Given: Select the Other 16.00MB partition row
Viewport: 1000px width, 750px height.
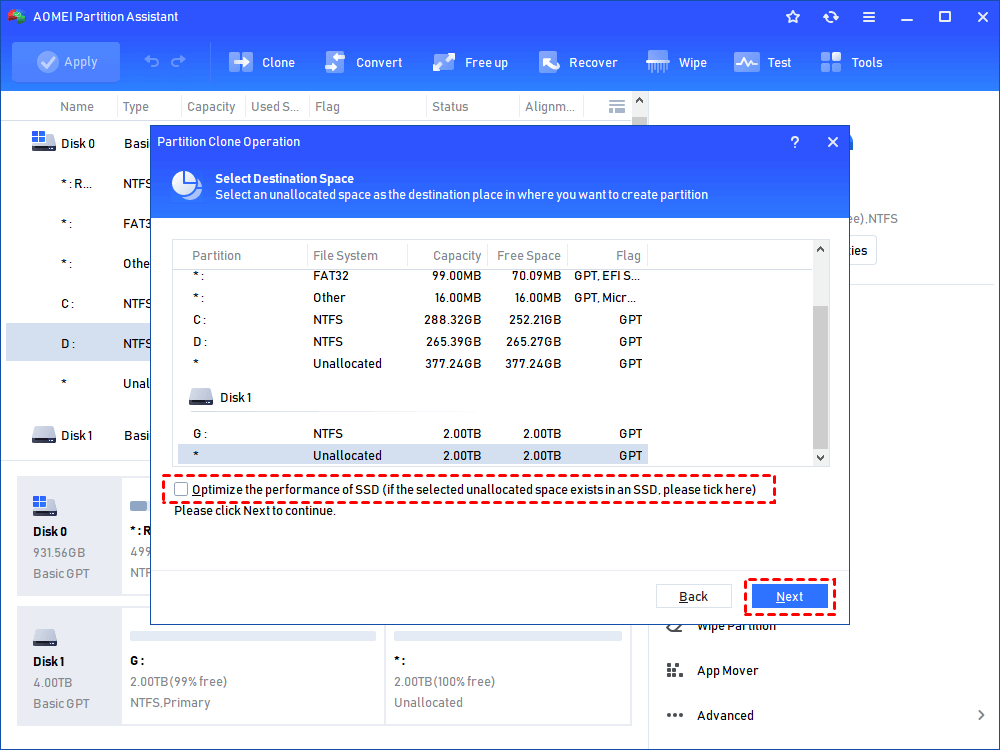Looking at the screenshot, I should click(413, 298).
